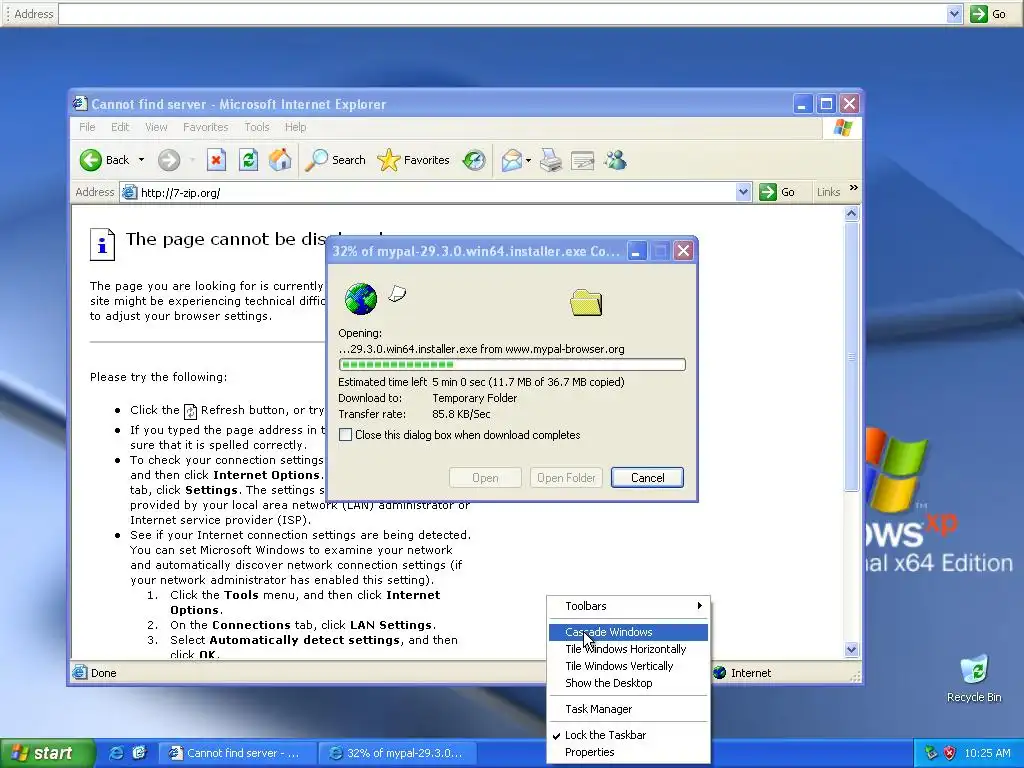Go to the Home page icon

point(280,160)
